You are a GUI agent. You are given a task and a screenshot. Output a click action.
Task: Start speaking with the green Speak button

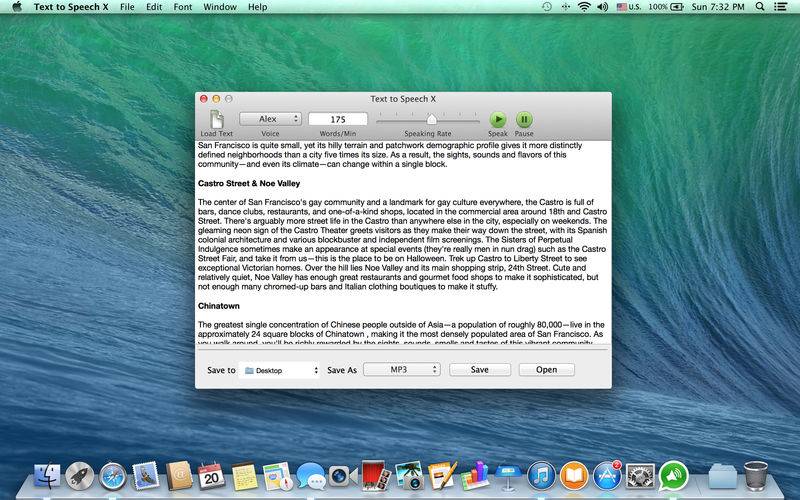coord(498,119)
